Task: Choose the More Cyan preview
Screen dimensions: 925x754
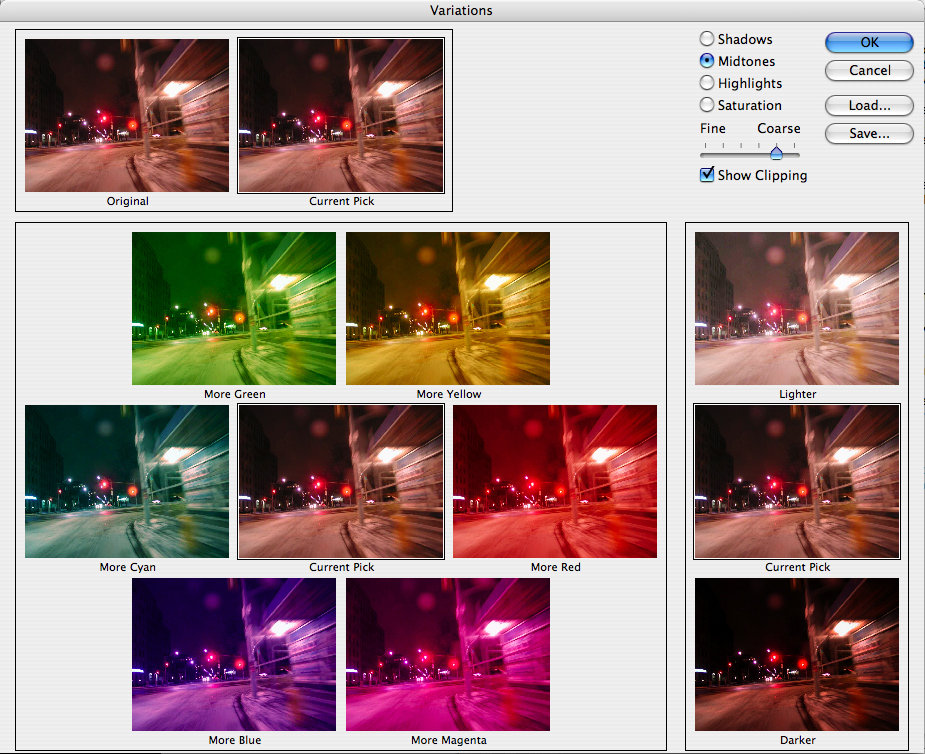Action: point(127,481)
